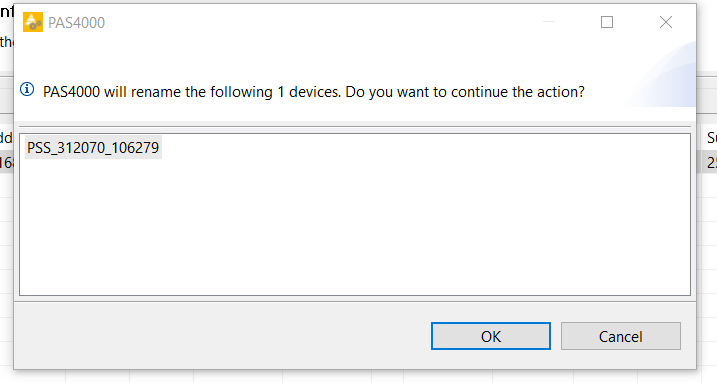
Task: Click the rename confirmation message text
Action: [314, 92]
